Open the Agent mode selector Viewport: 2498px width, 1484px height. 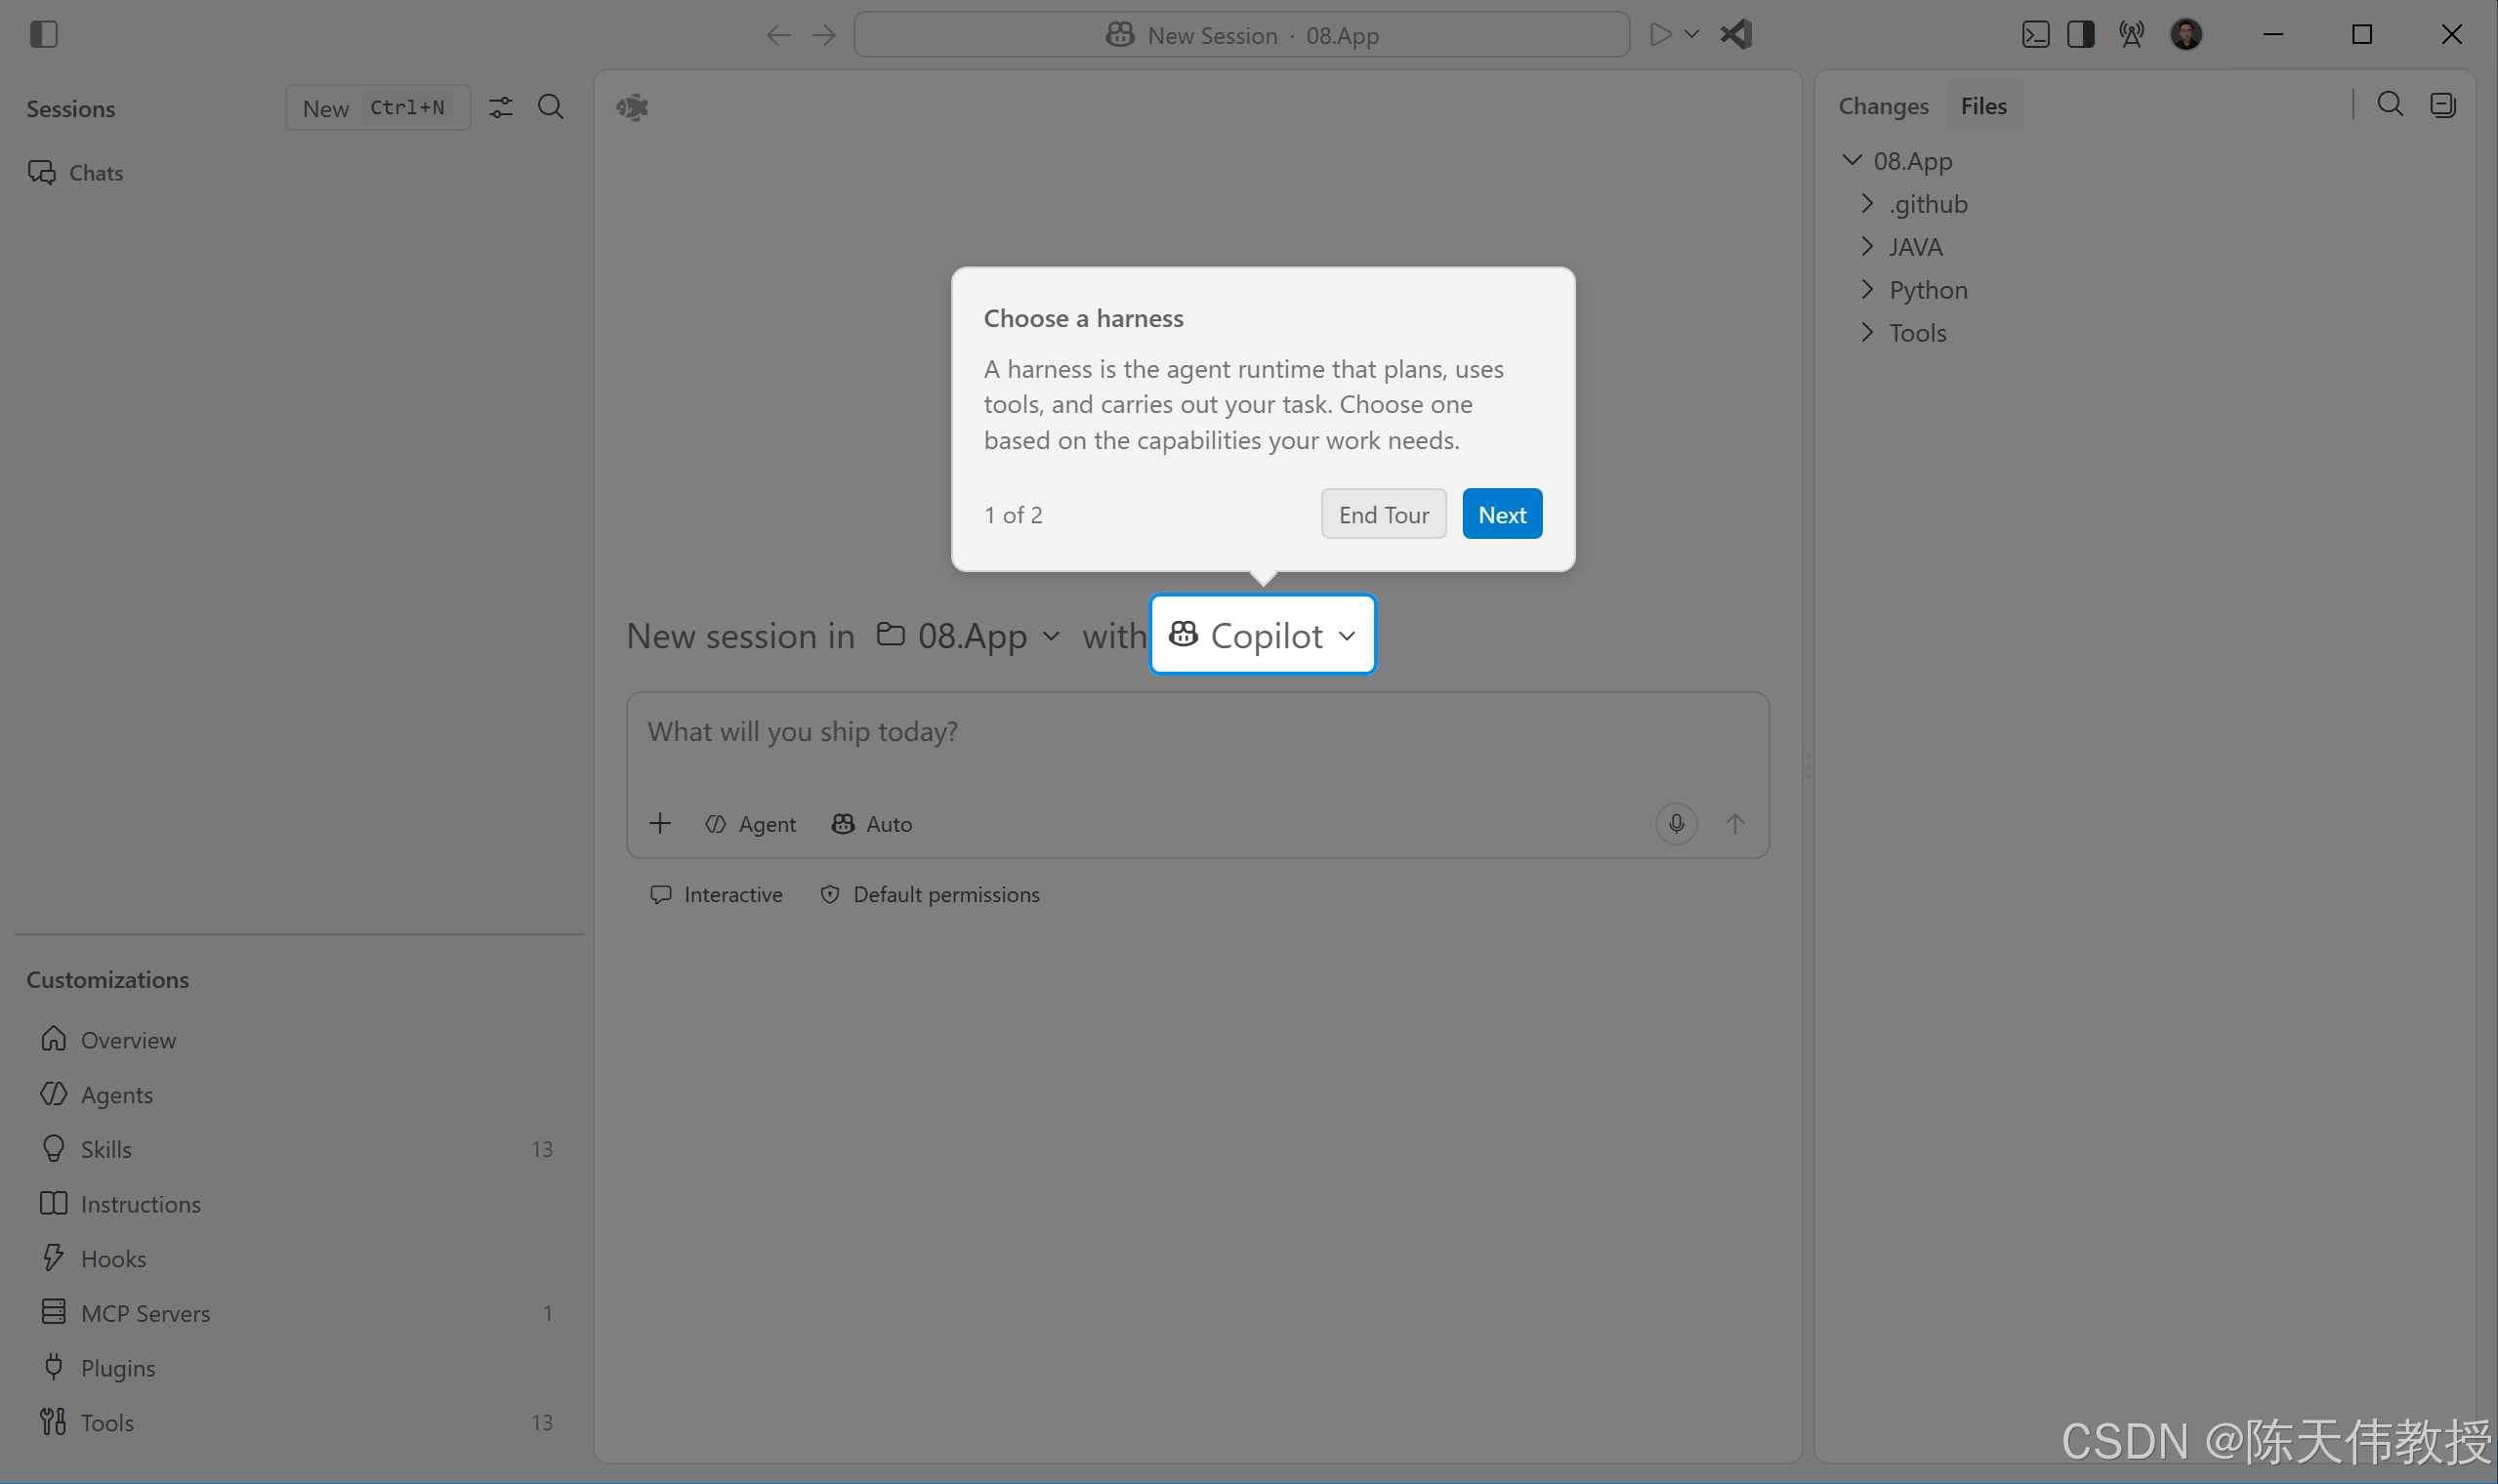pos(751,824)
